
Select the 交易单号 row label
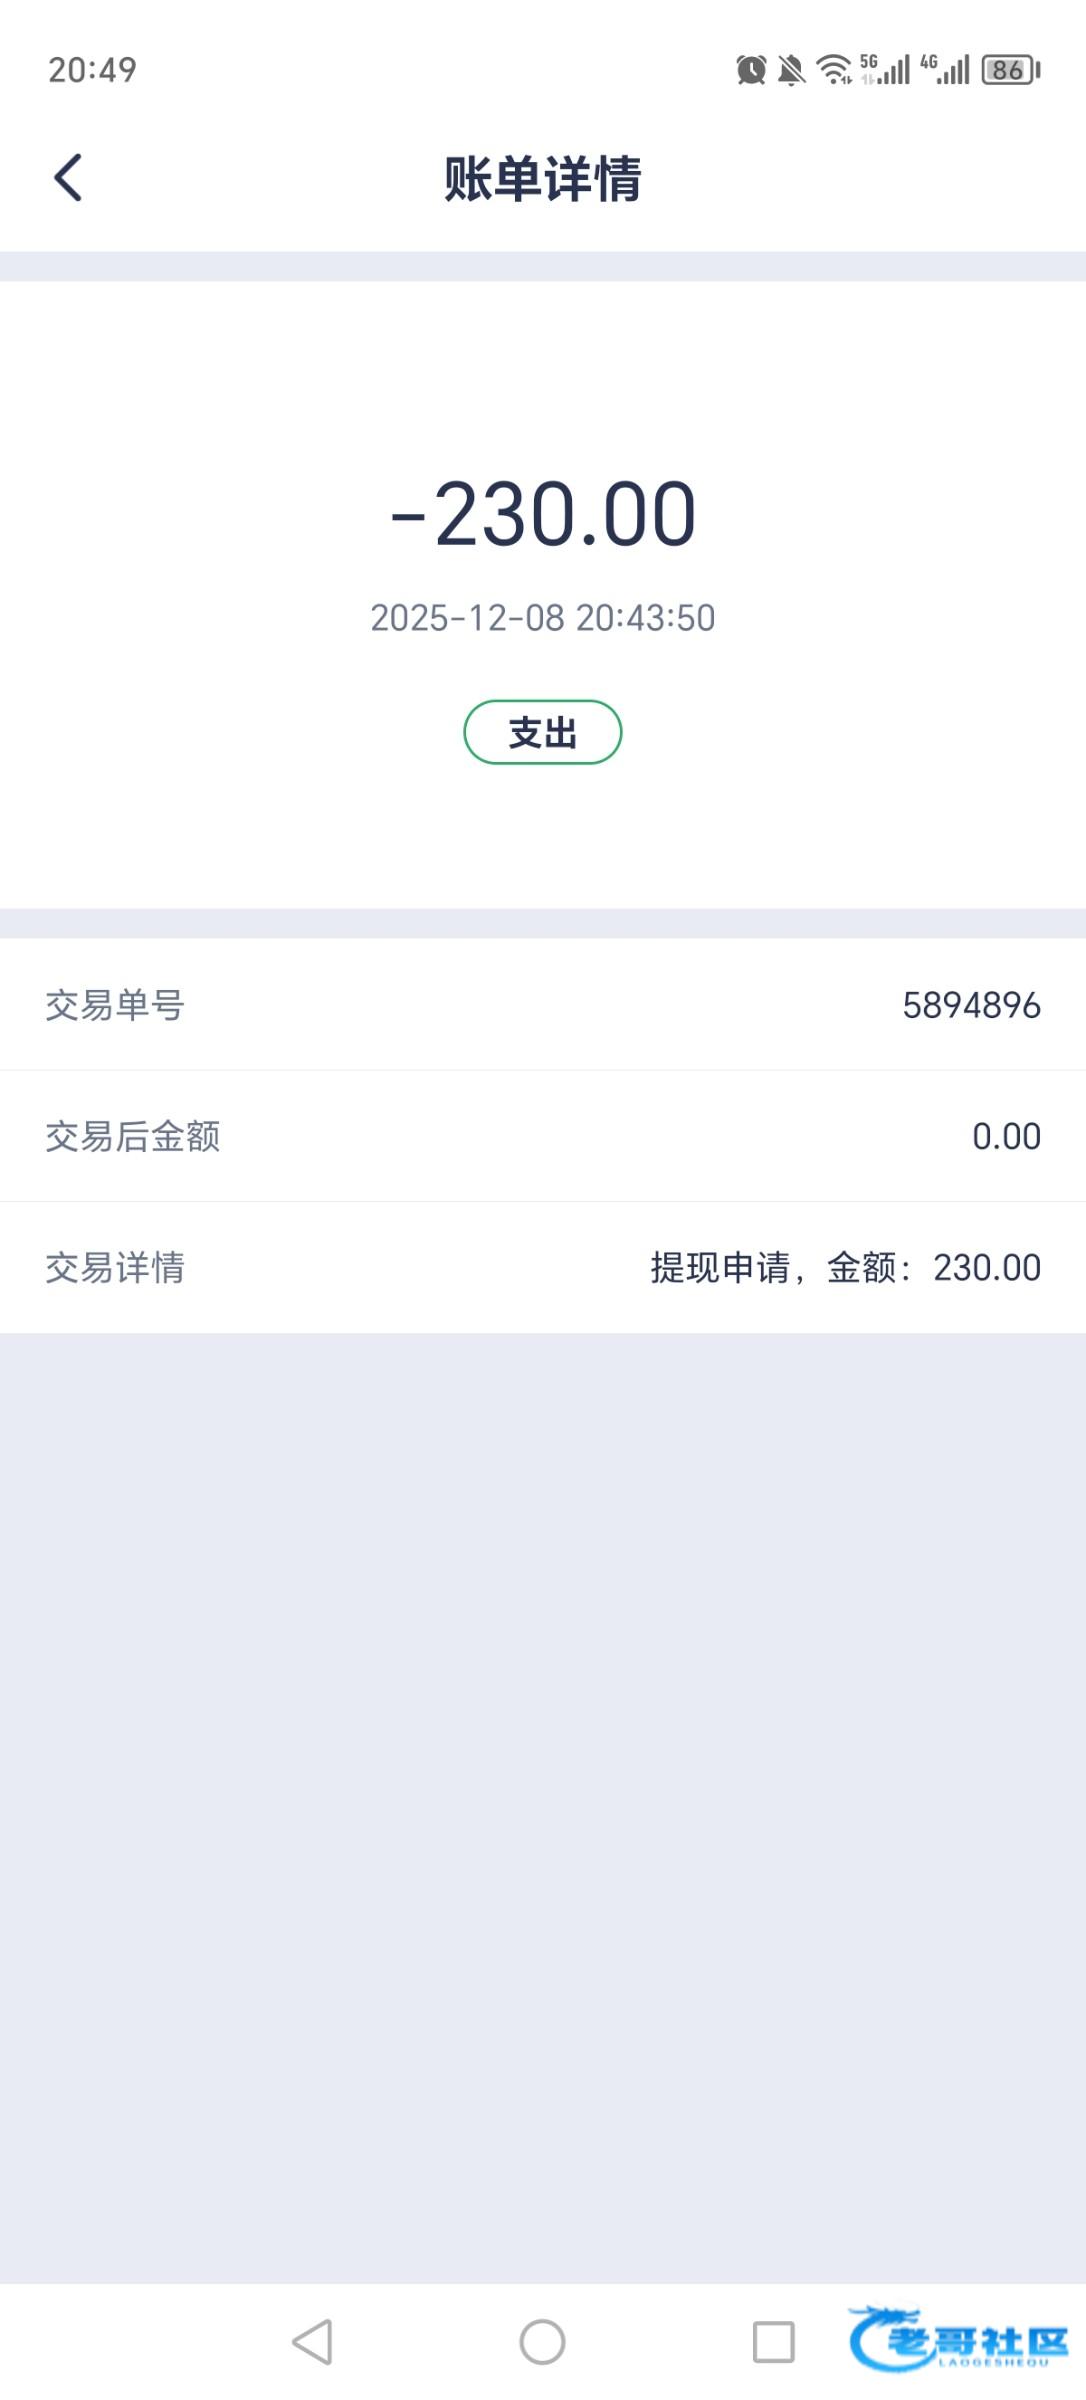pyautogui.click(x=115, y=1005)
